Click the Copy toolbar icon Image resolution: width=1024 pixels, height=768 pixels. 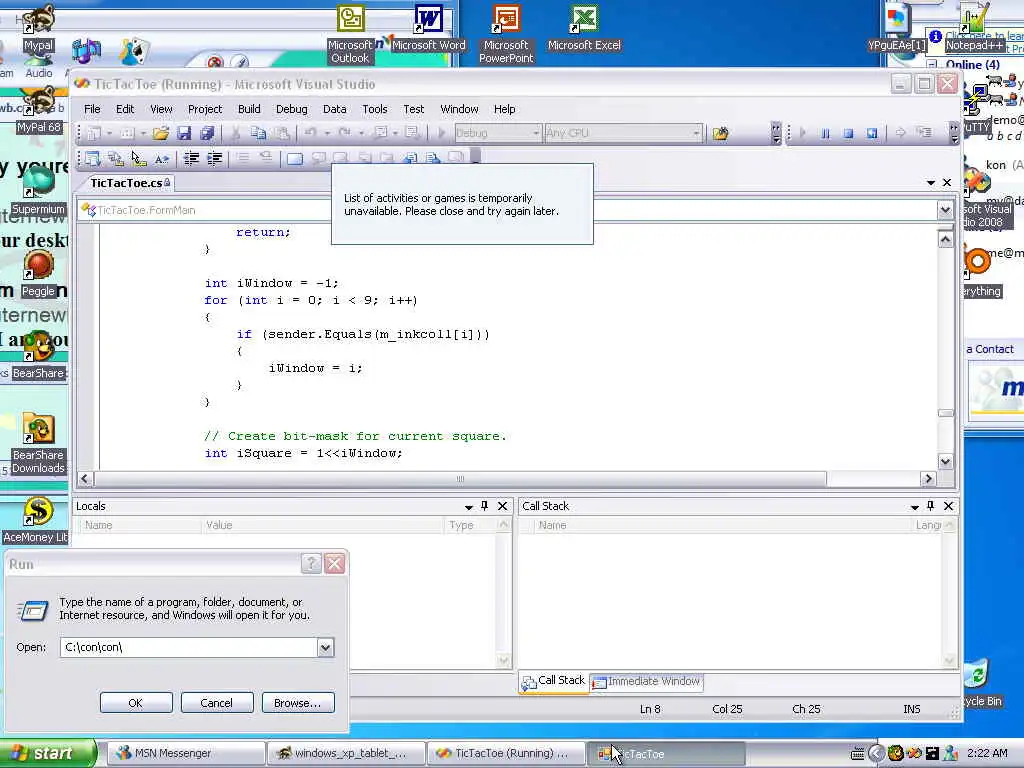point(259,133)
